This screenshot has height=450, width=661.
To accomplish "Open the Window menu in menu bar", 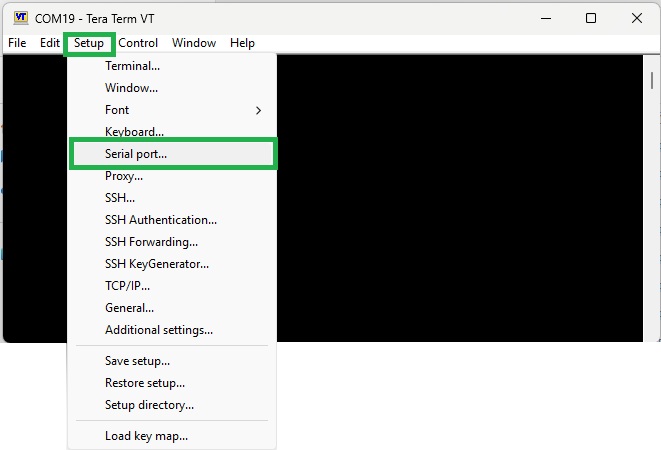I will [x=194, y=43].
